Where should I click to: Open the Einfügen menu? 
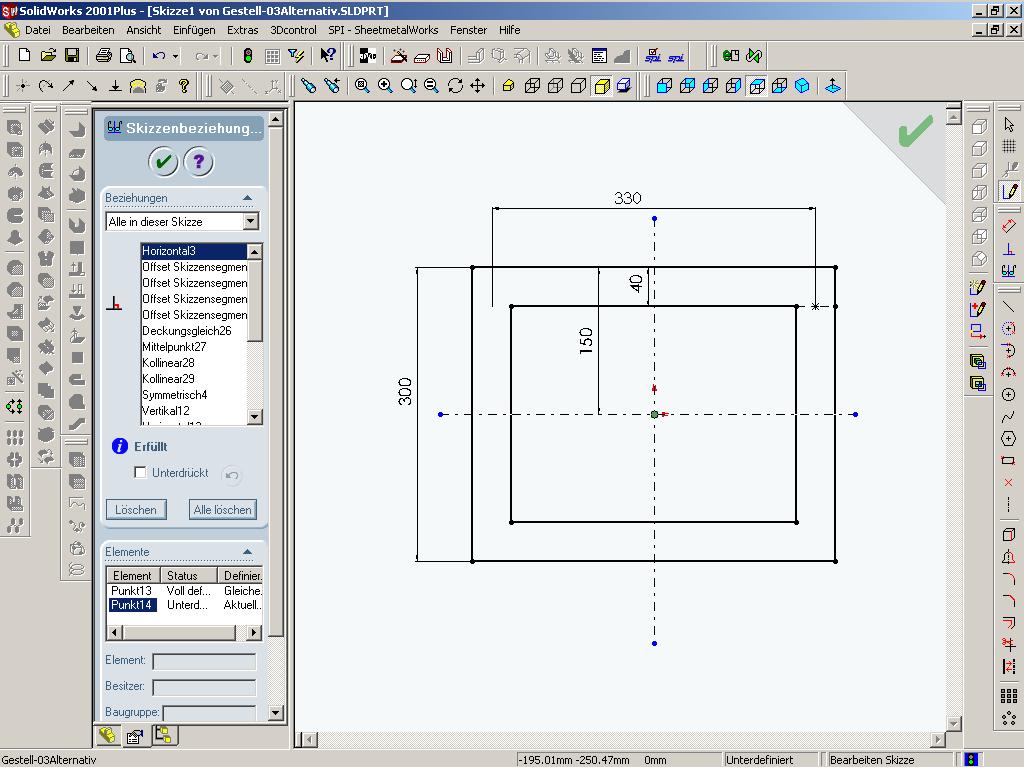click(x=193, y=30)
